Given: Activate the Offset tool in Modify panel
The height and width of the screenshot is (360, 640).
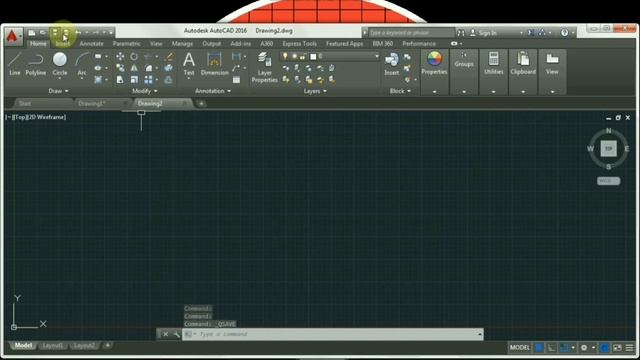Looking at the screenshot, I should point(169,80).
